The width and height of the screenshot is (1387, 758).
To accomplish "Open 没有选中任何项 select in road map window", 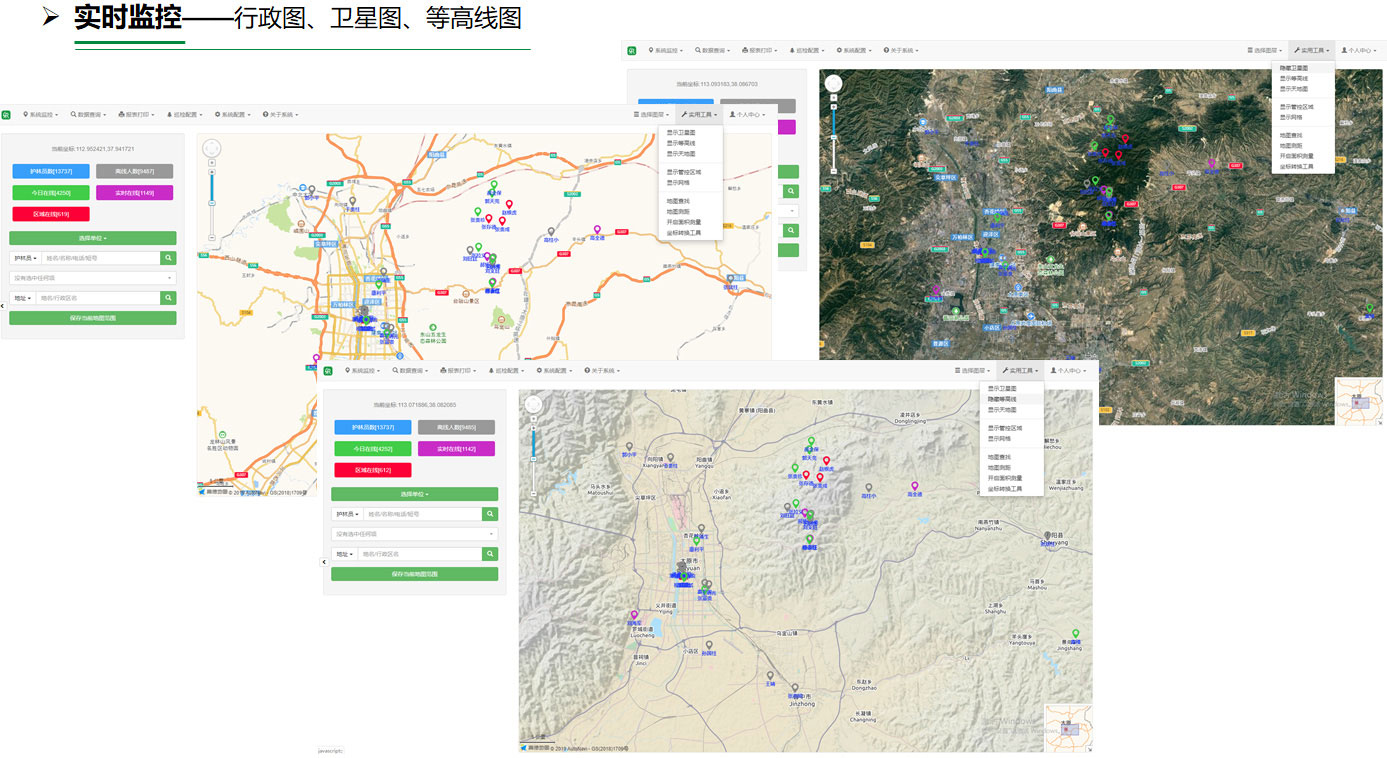I will click(x=93, y=278).
